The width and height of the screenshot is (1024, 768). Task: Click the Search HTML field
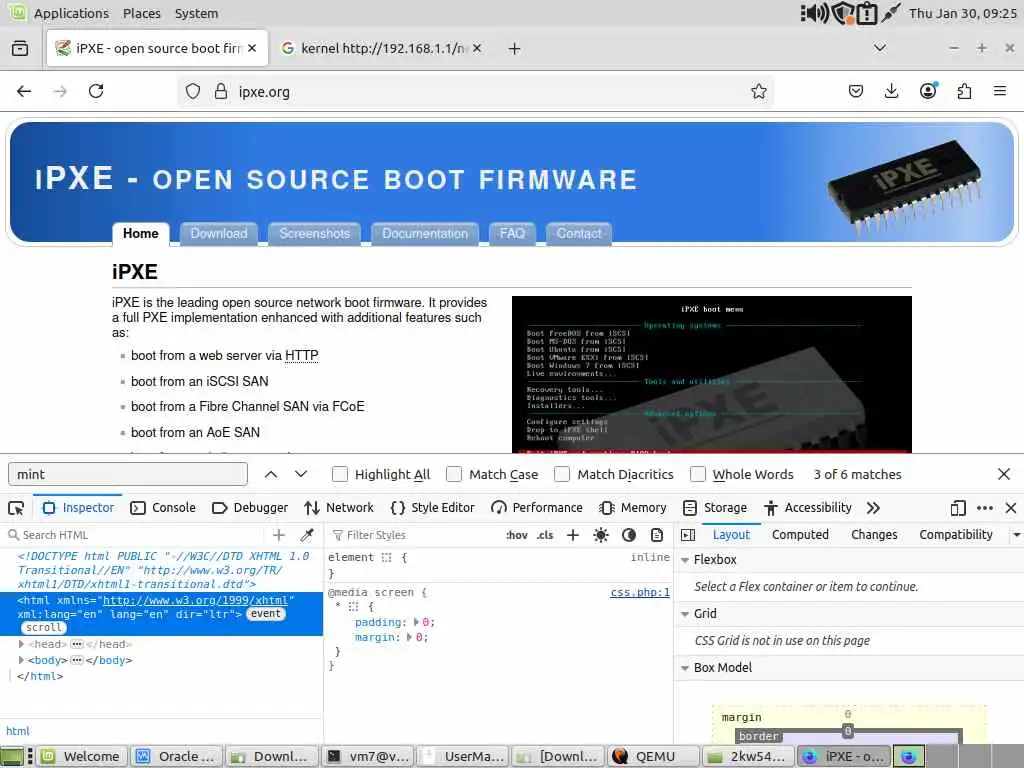point(137,535)
